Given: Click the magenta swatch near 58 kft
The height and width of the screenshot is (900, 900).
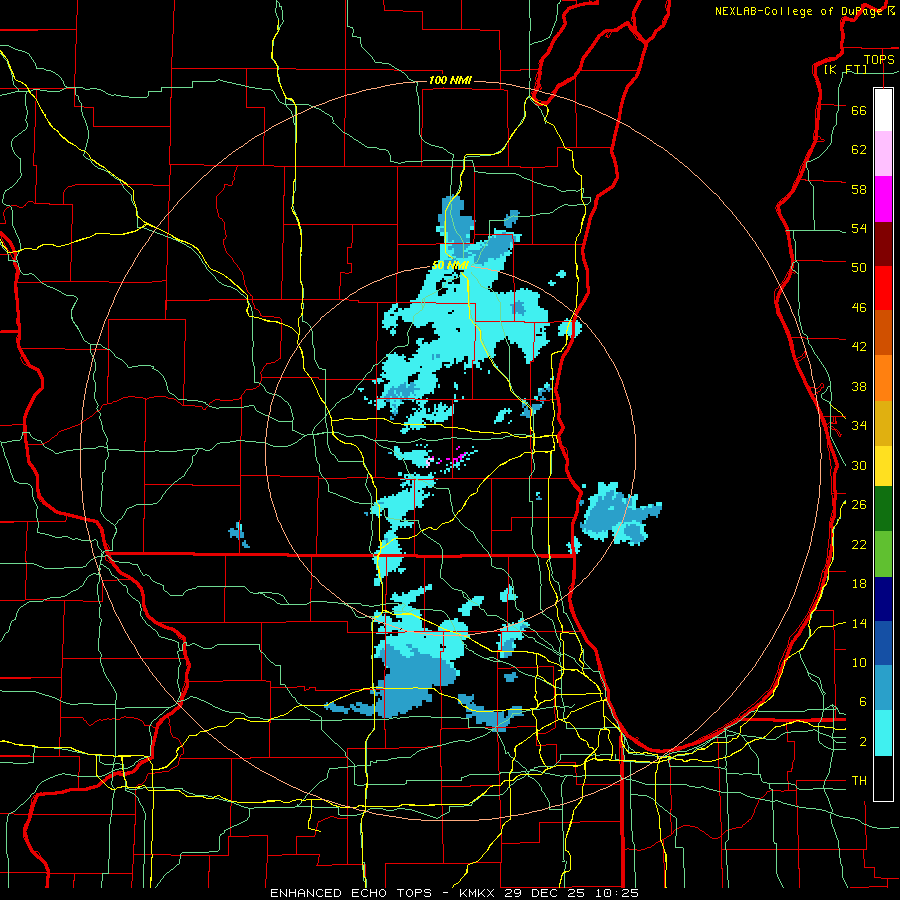Looking at the screenshot, I should click(x=883, y=199).
